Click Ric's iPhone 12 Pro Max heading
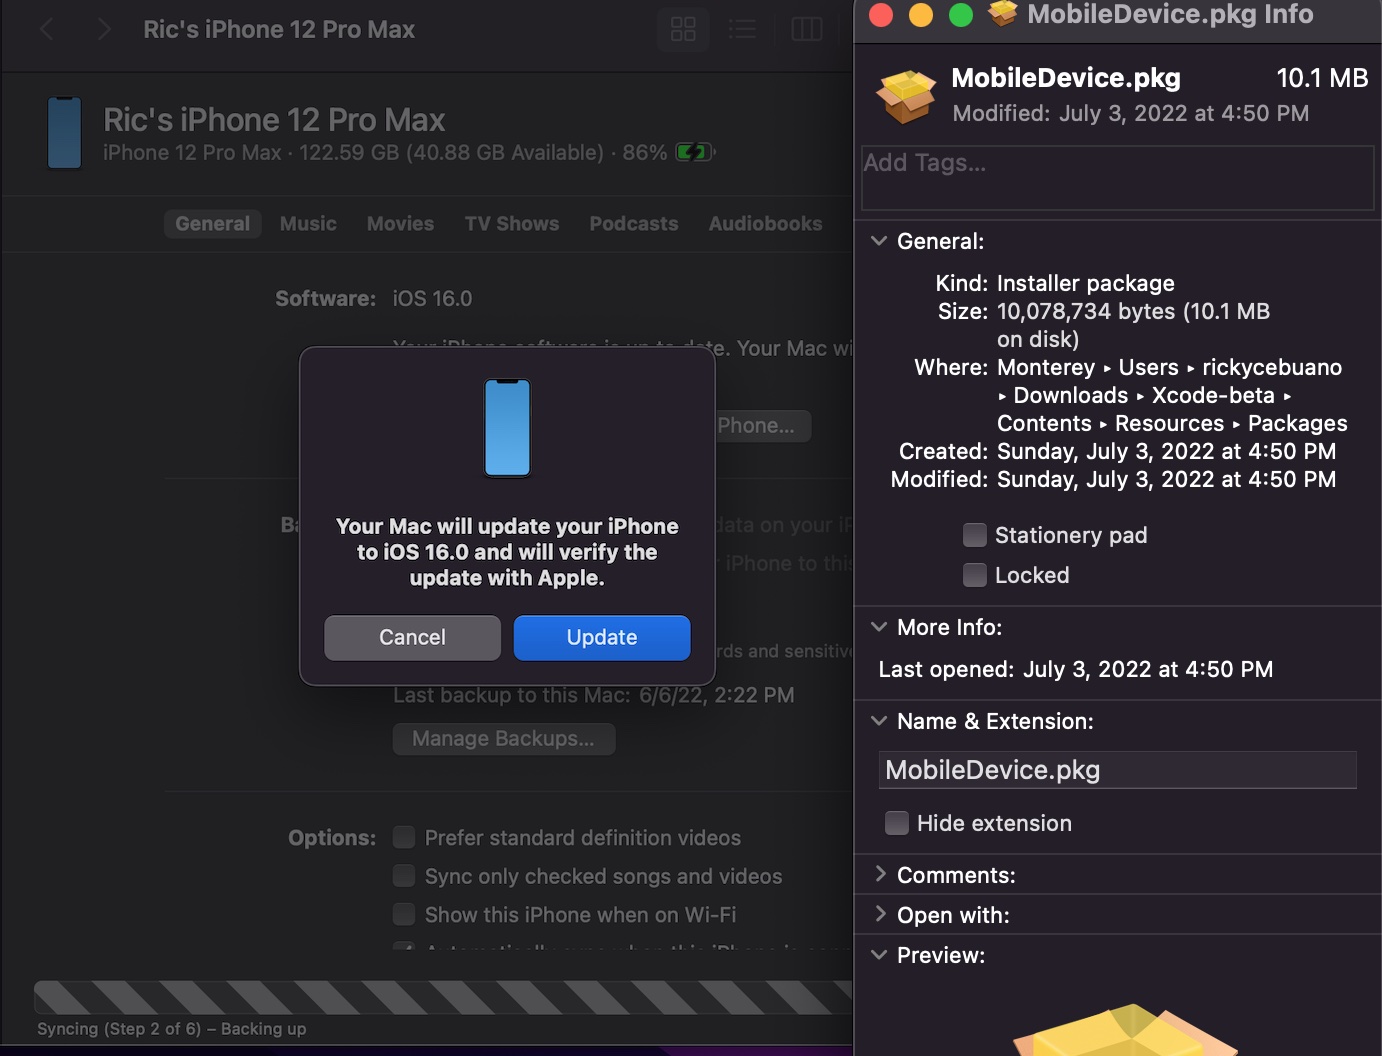Screen dimensions: 1382x1056 (x=274, y=120)
